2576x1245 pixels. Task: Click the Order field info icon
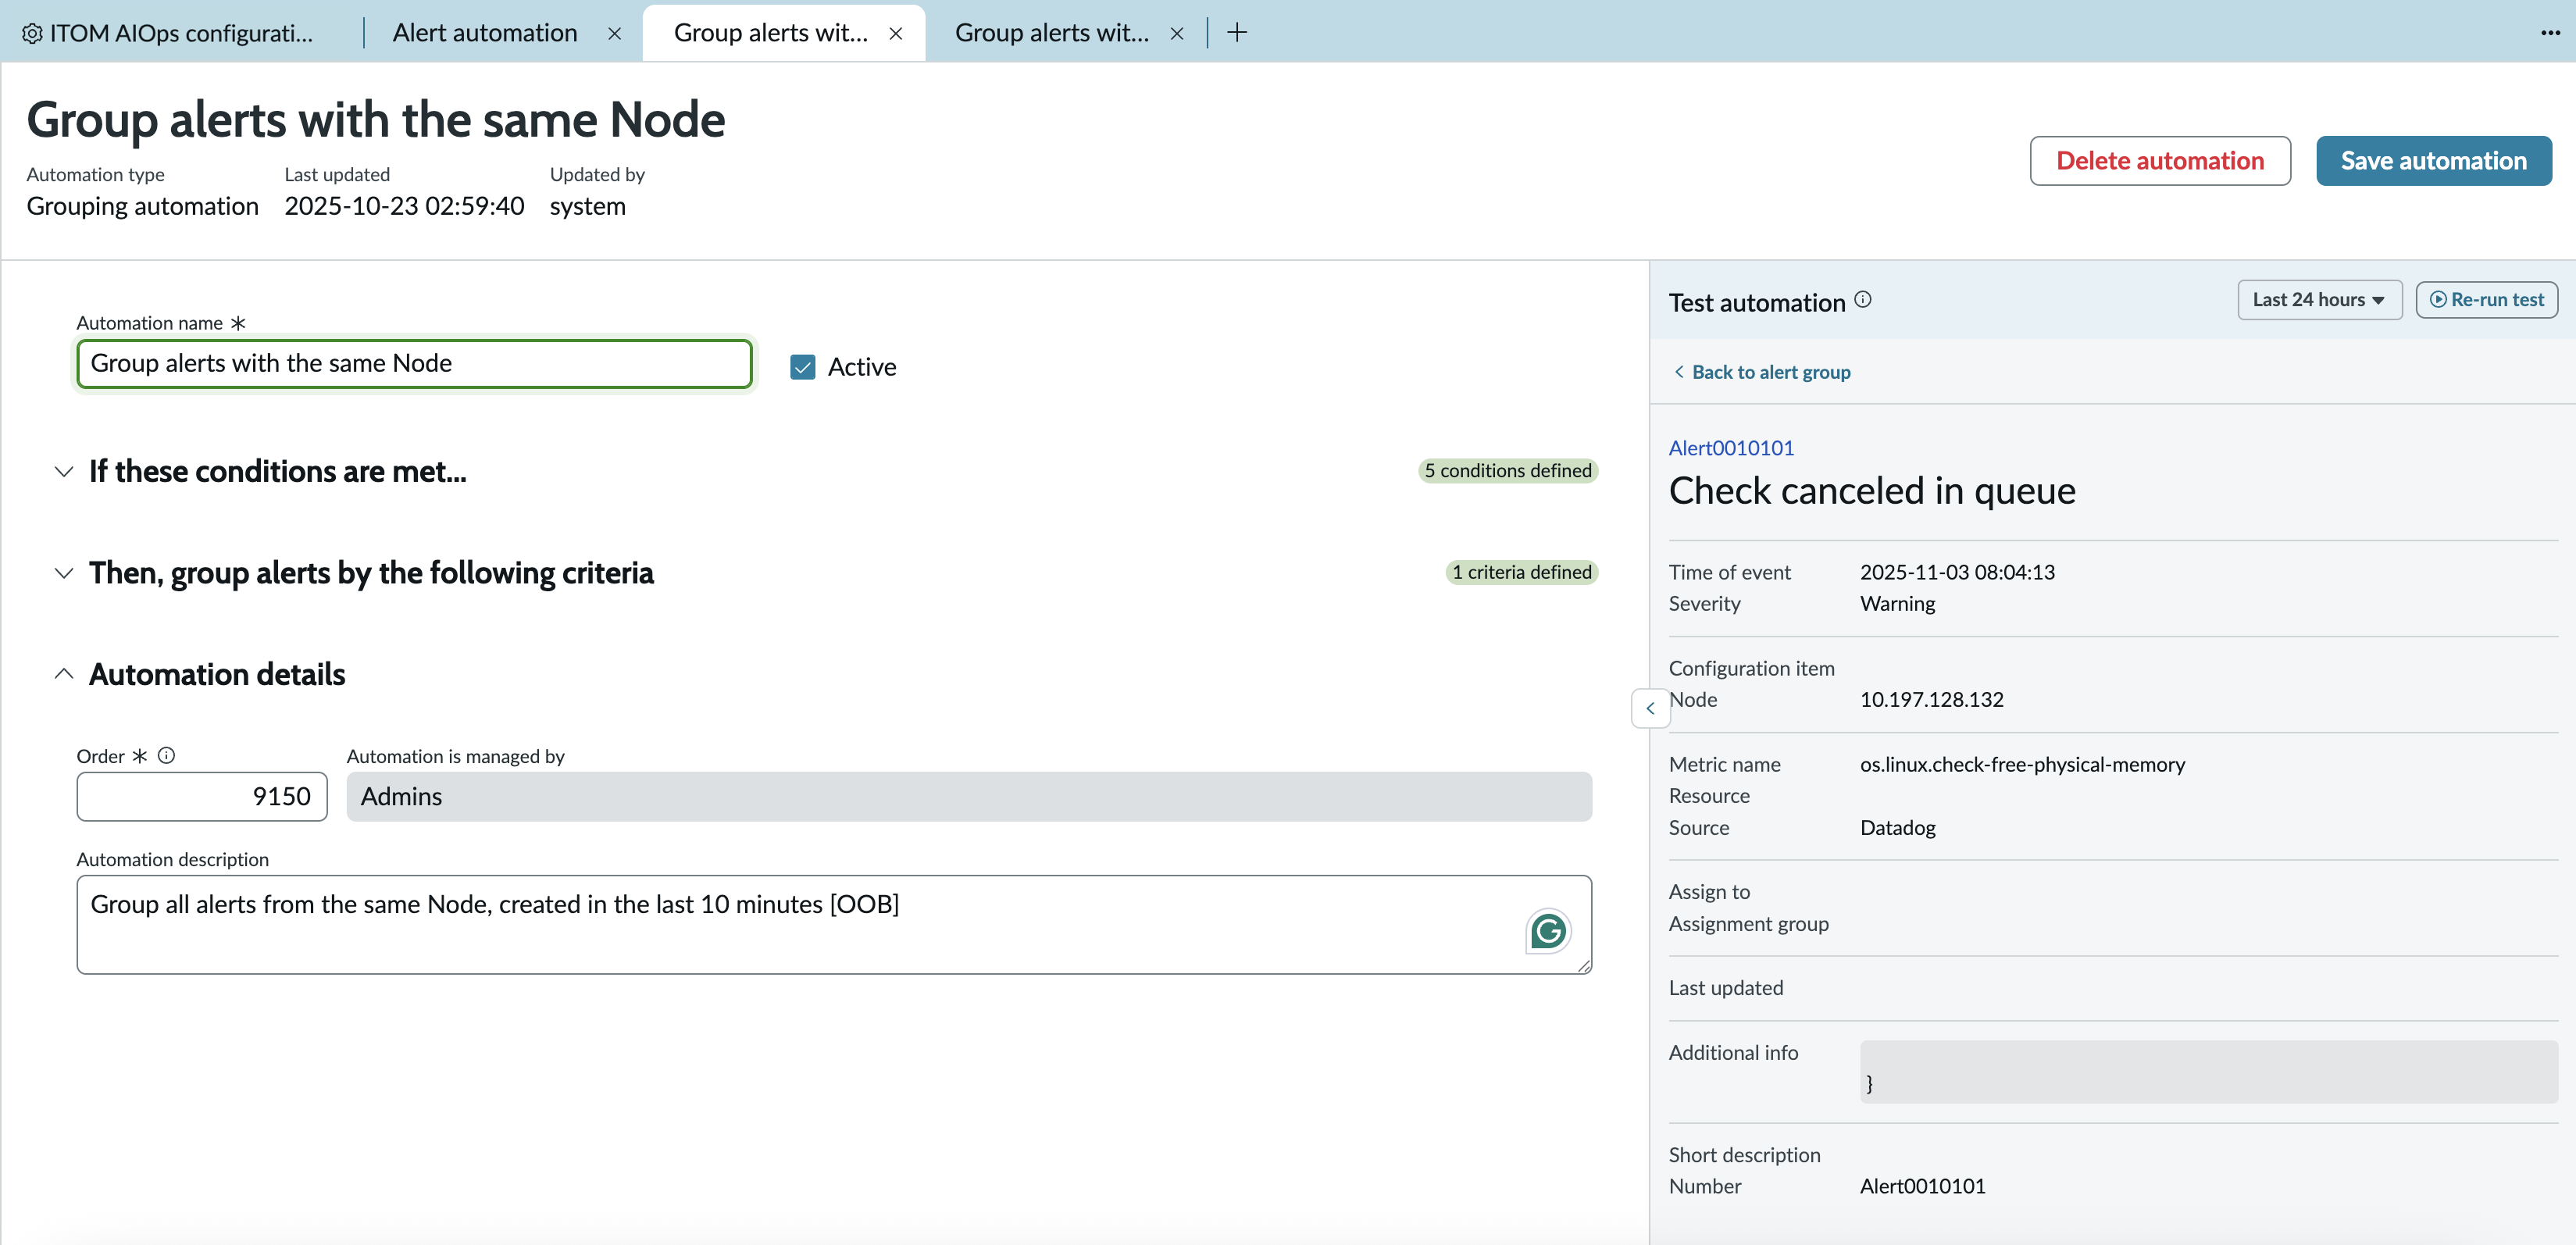pyautogui.click(x=166, y=756)
